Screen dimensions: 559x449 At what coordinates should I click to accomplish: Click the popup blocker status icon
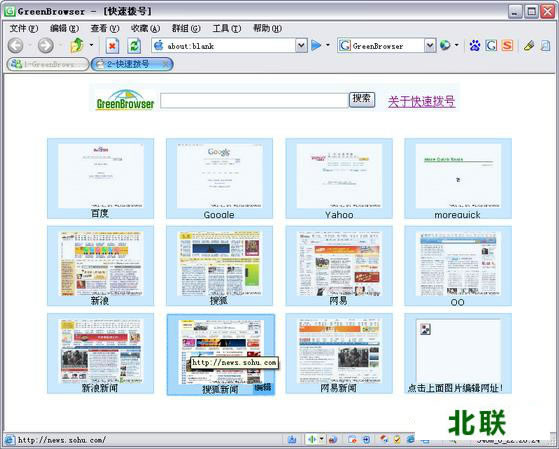point(353,439)
